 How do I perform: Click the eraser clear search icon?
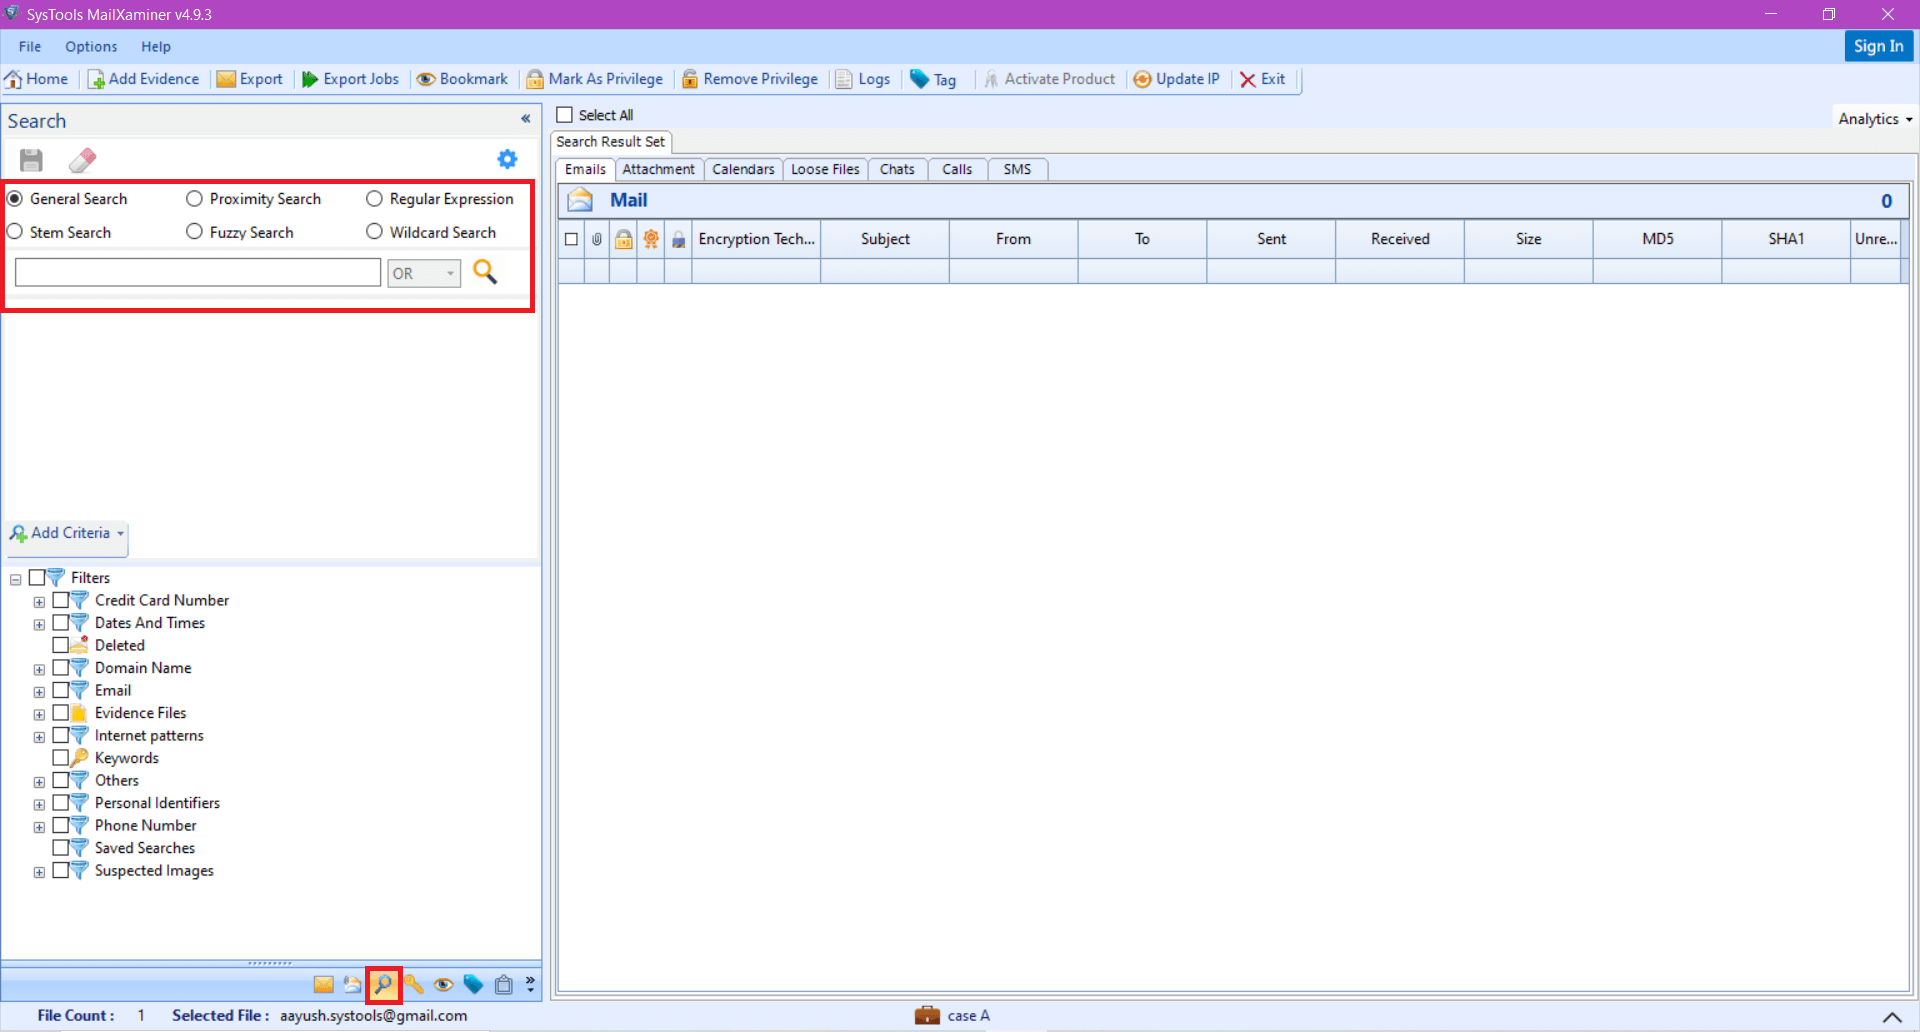pos(82,160)
